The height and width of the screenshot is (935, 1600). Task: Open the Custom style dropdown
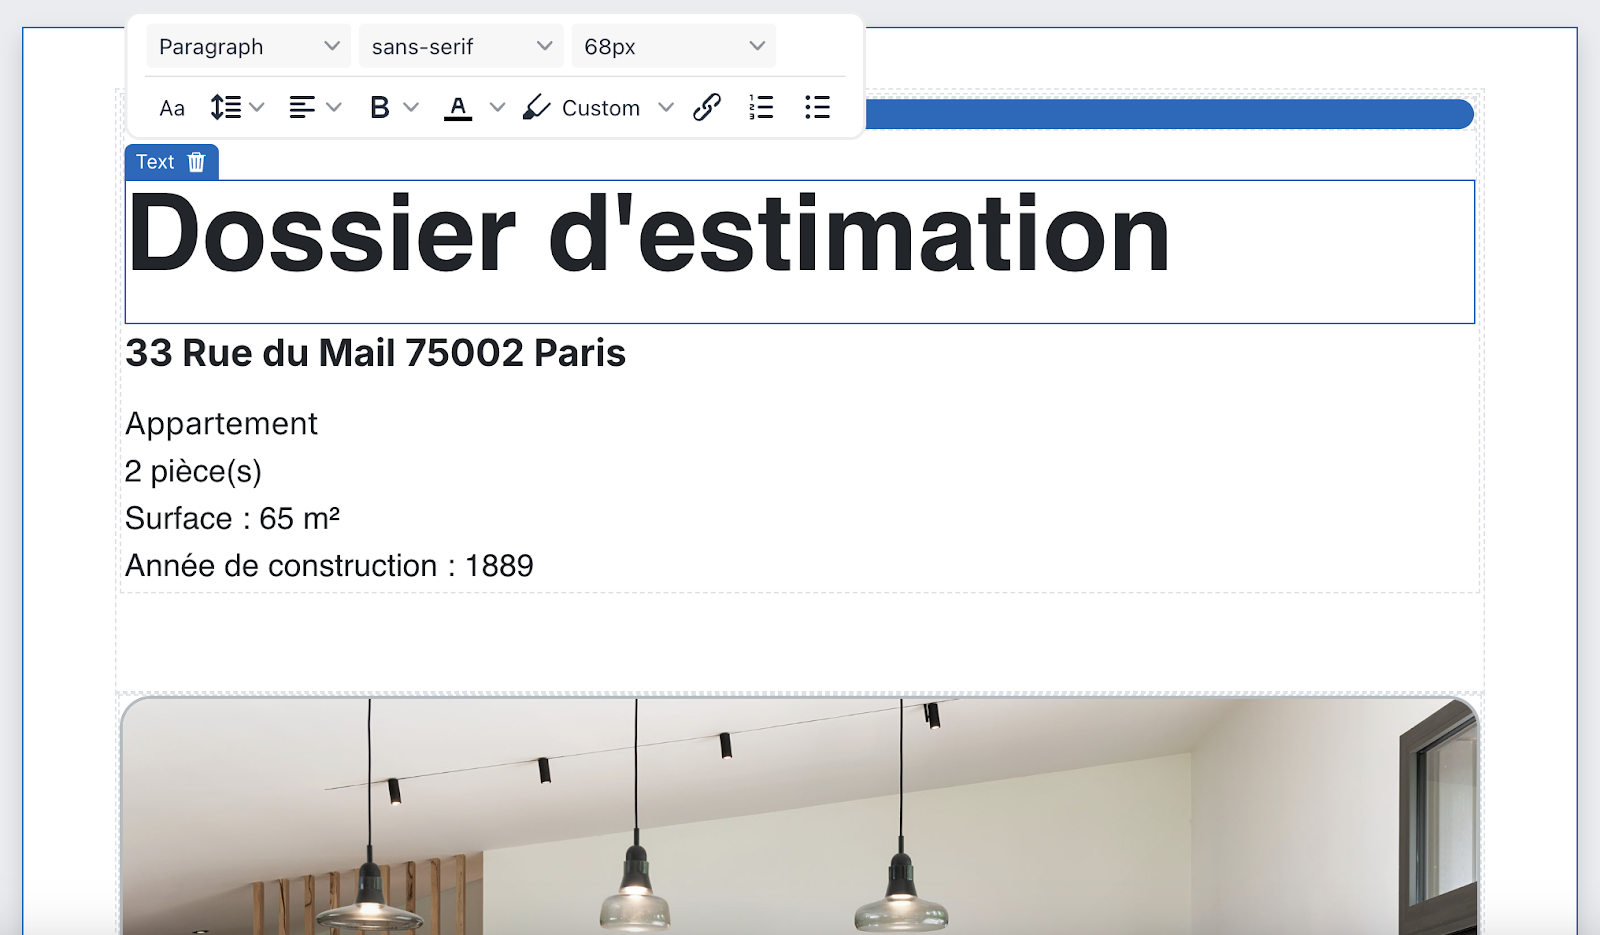pyautogui.click(x=618, y=107)
